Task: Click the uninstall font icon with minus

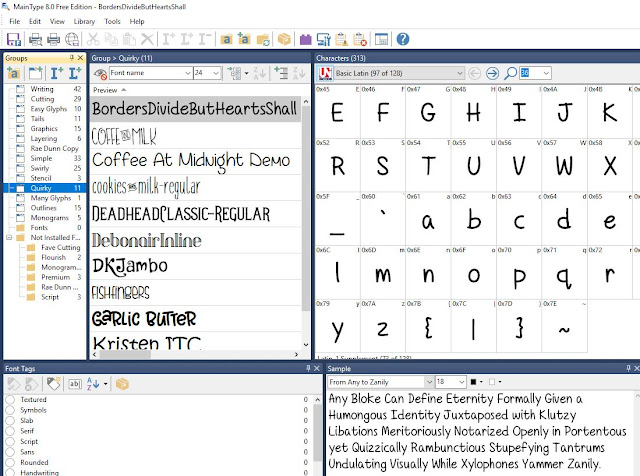Action: [205, 40]
